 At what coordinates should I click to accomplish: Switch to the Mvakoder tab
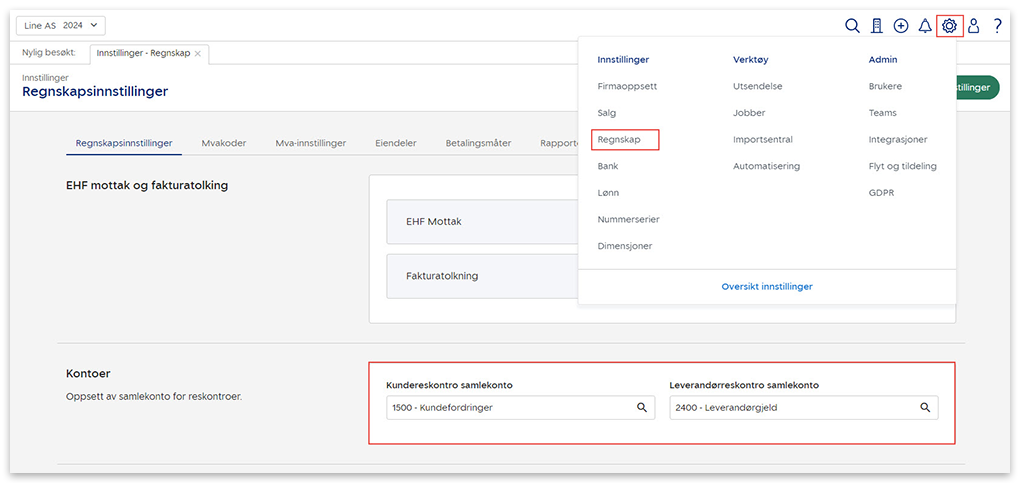[223, 143]
